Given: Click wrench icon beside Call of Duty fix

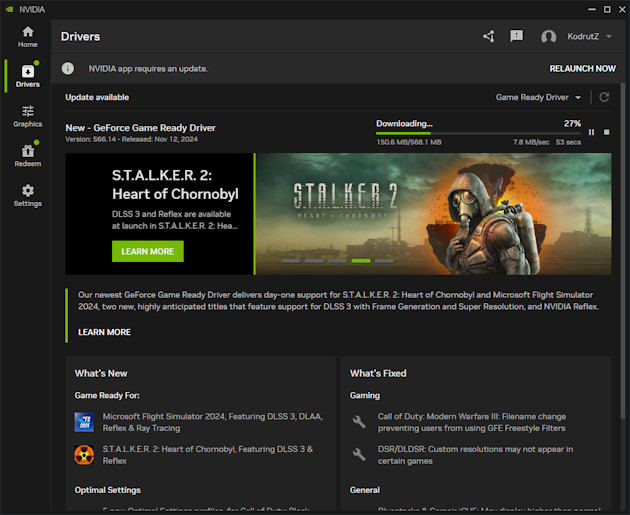Looking at the screenshot, I should (x=359, y=422).
